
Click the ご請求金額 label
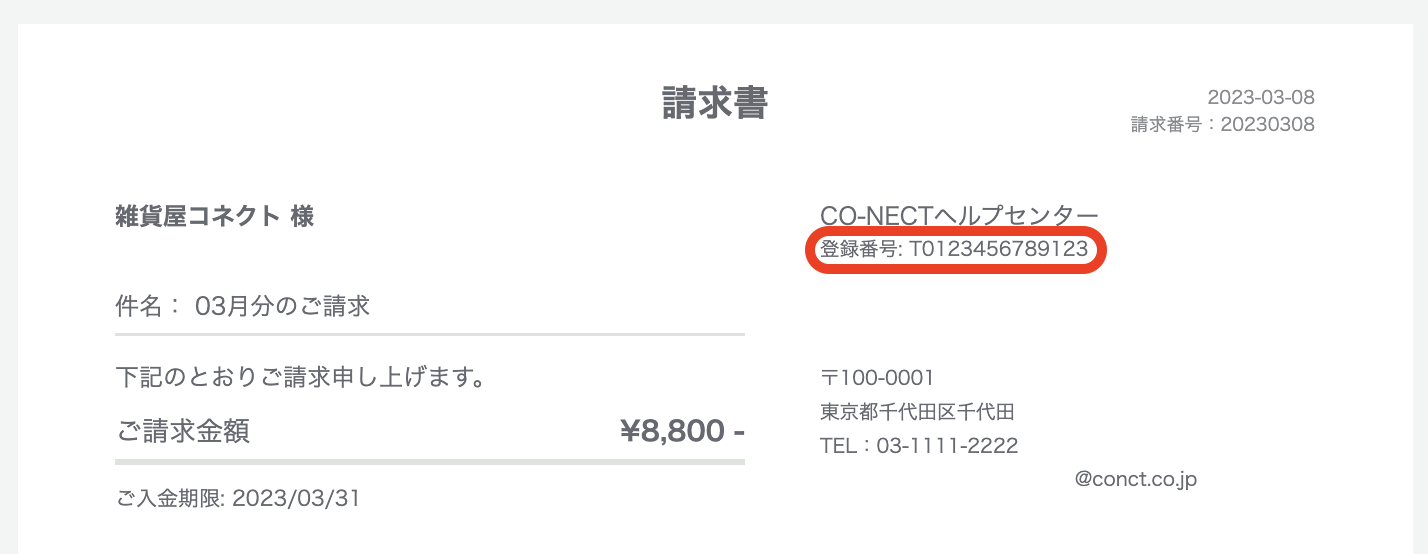[183, 431]
